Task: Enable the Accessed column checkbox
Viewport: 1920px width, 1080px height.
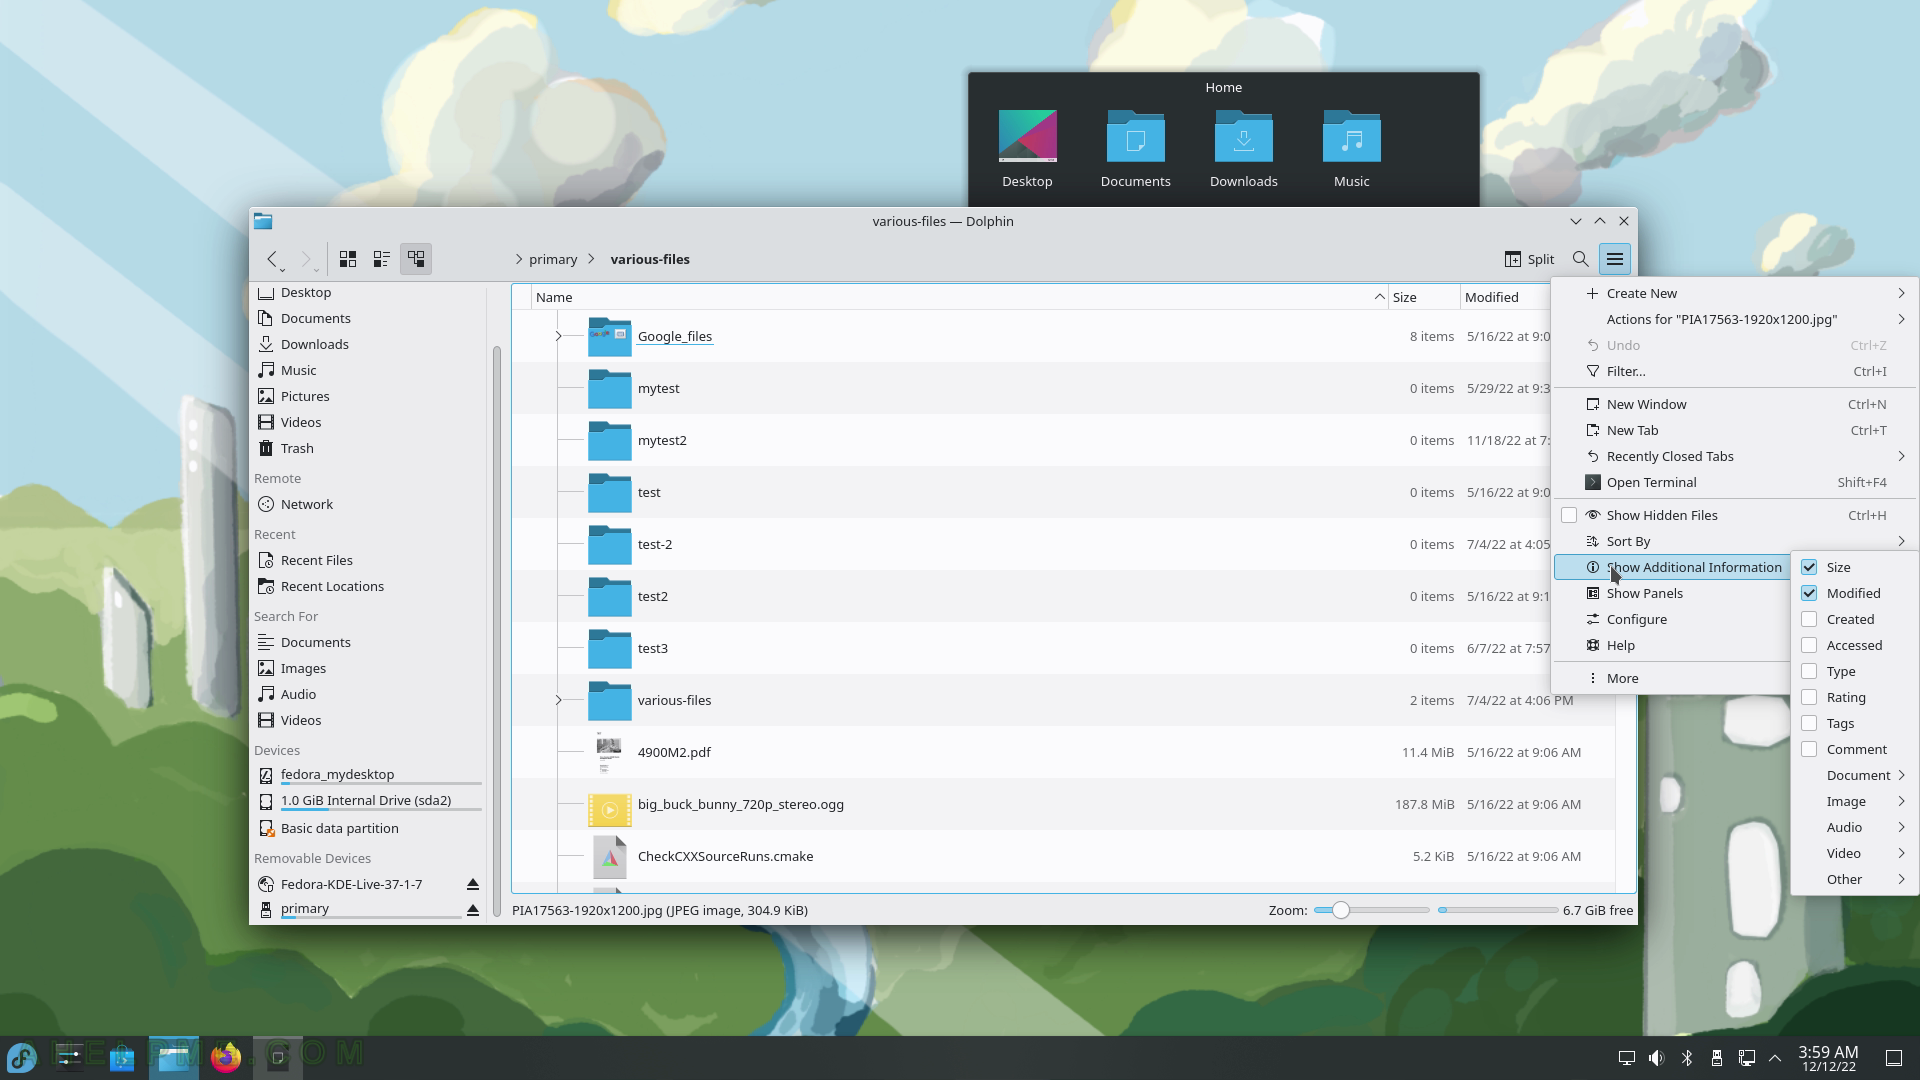Action: (x=1809, y=645)
